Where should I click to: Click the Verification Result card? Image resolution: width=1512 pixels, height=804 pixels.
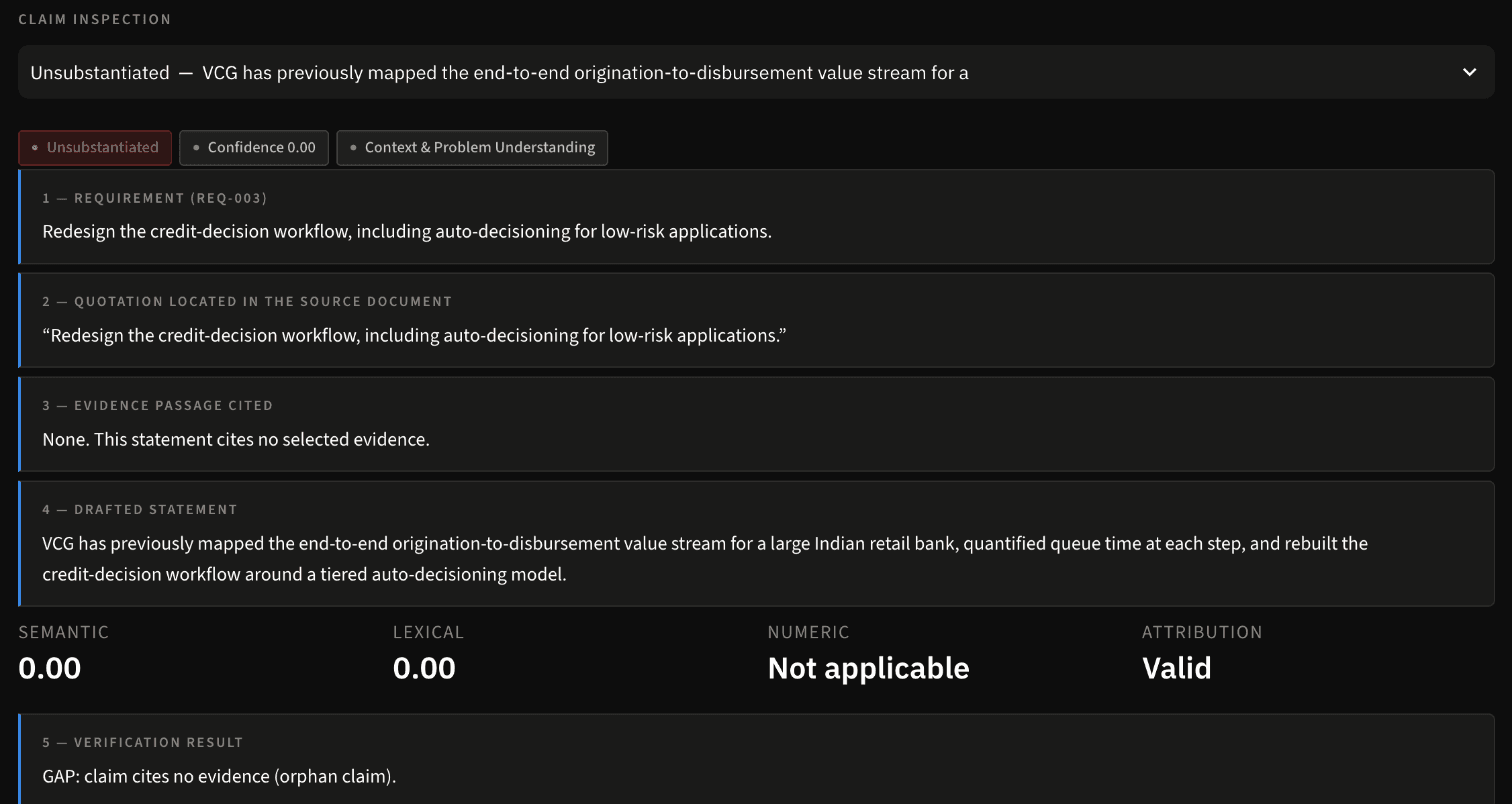coord(756,759)
